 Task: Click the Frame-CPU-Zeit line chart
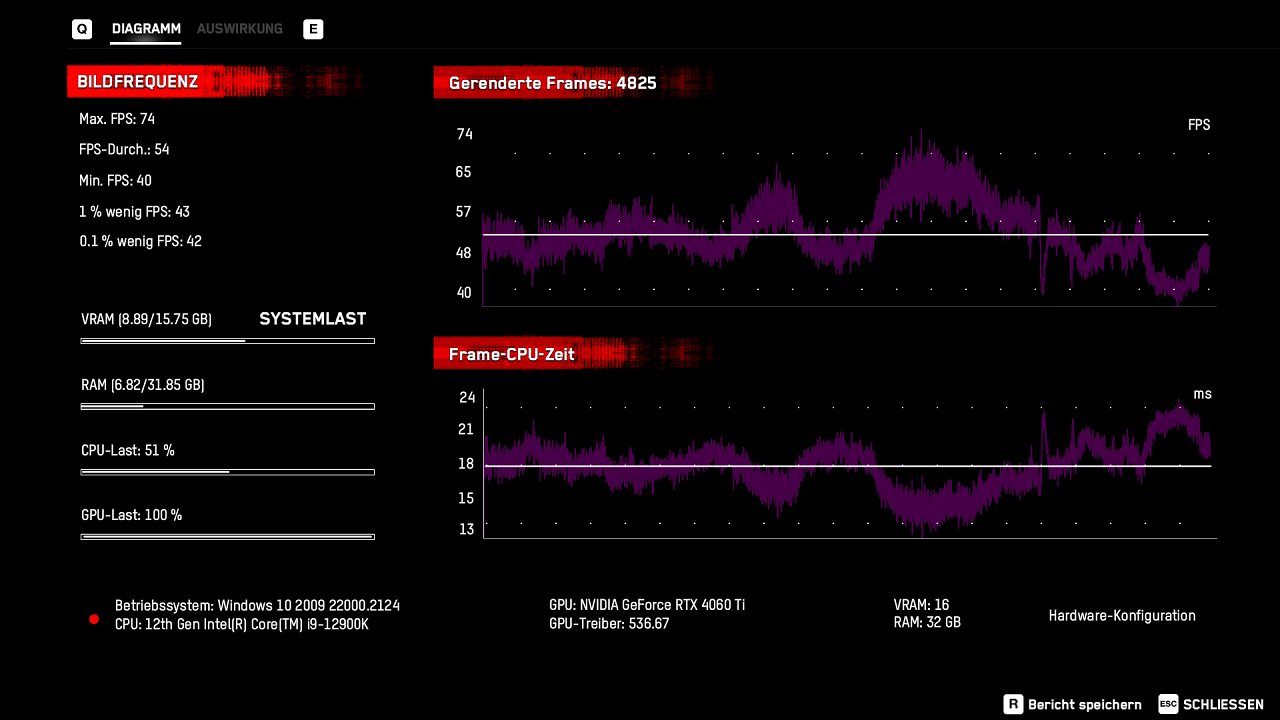point(850,464)
